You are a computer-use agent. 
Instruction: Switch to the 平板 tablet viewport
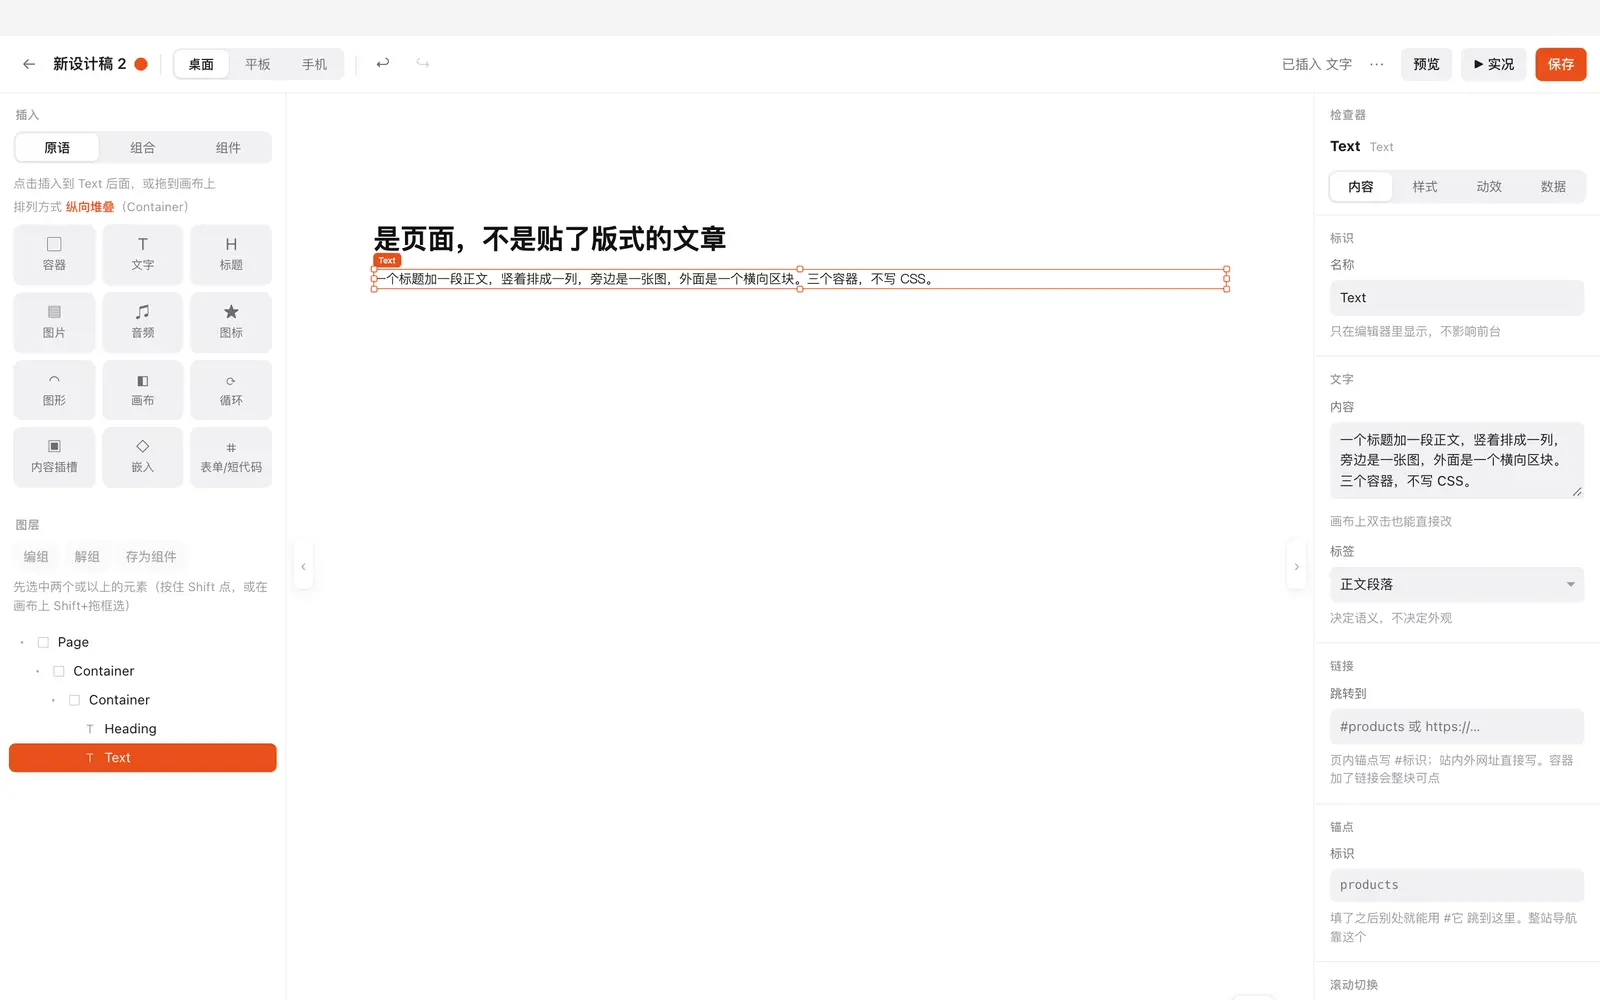pos(258,64)
